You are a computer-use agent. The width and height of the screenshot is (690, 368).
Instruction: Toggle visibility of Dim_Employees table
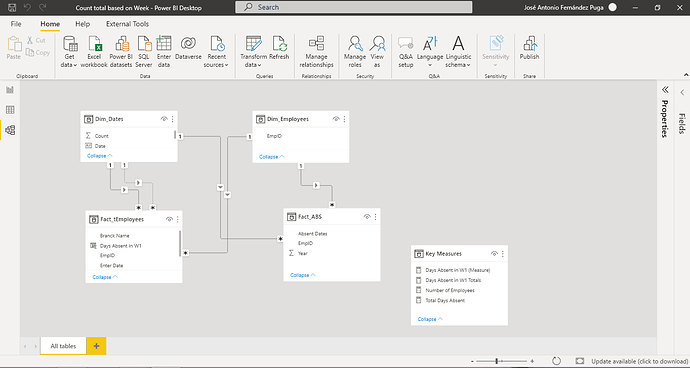click(x=336, y=119)
